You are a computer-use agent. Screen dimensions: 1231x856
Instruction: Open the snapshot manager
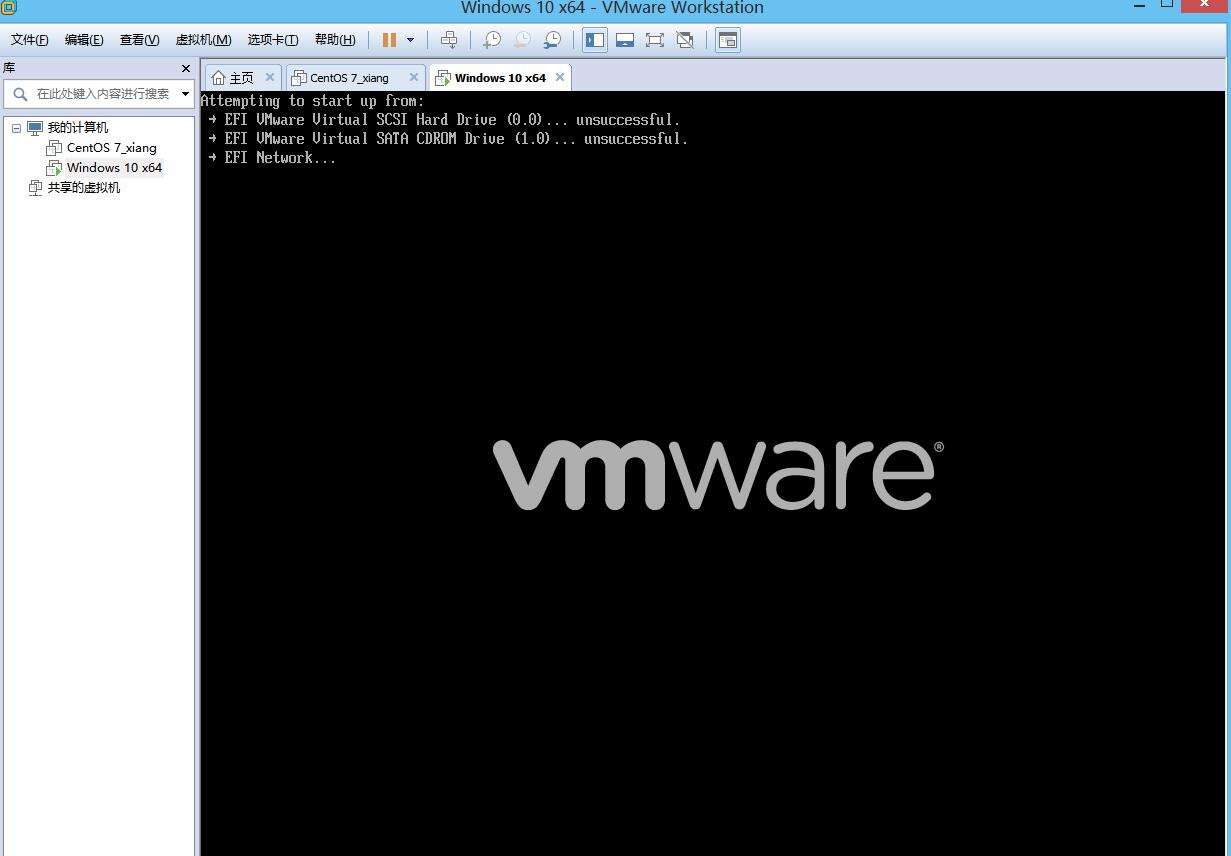(552, 40)
